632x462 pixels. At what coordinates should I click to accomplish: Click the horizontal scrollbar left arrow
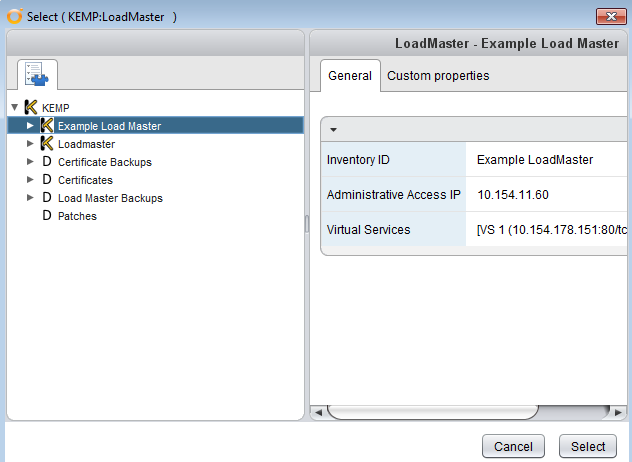click(x=318, y=412)
